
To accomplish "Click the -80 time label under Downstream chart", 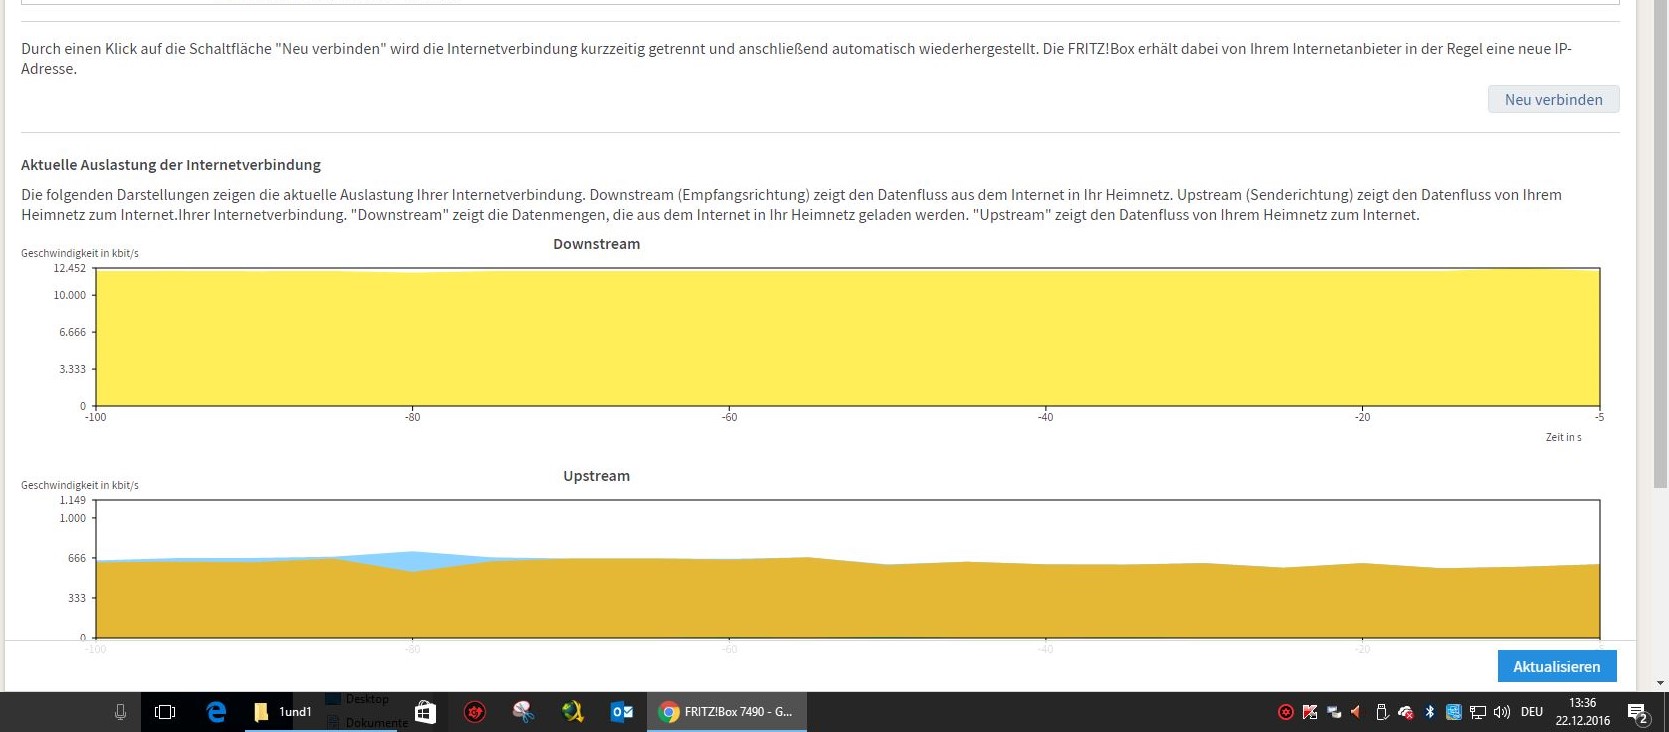I will point(412,417).
